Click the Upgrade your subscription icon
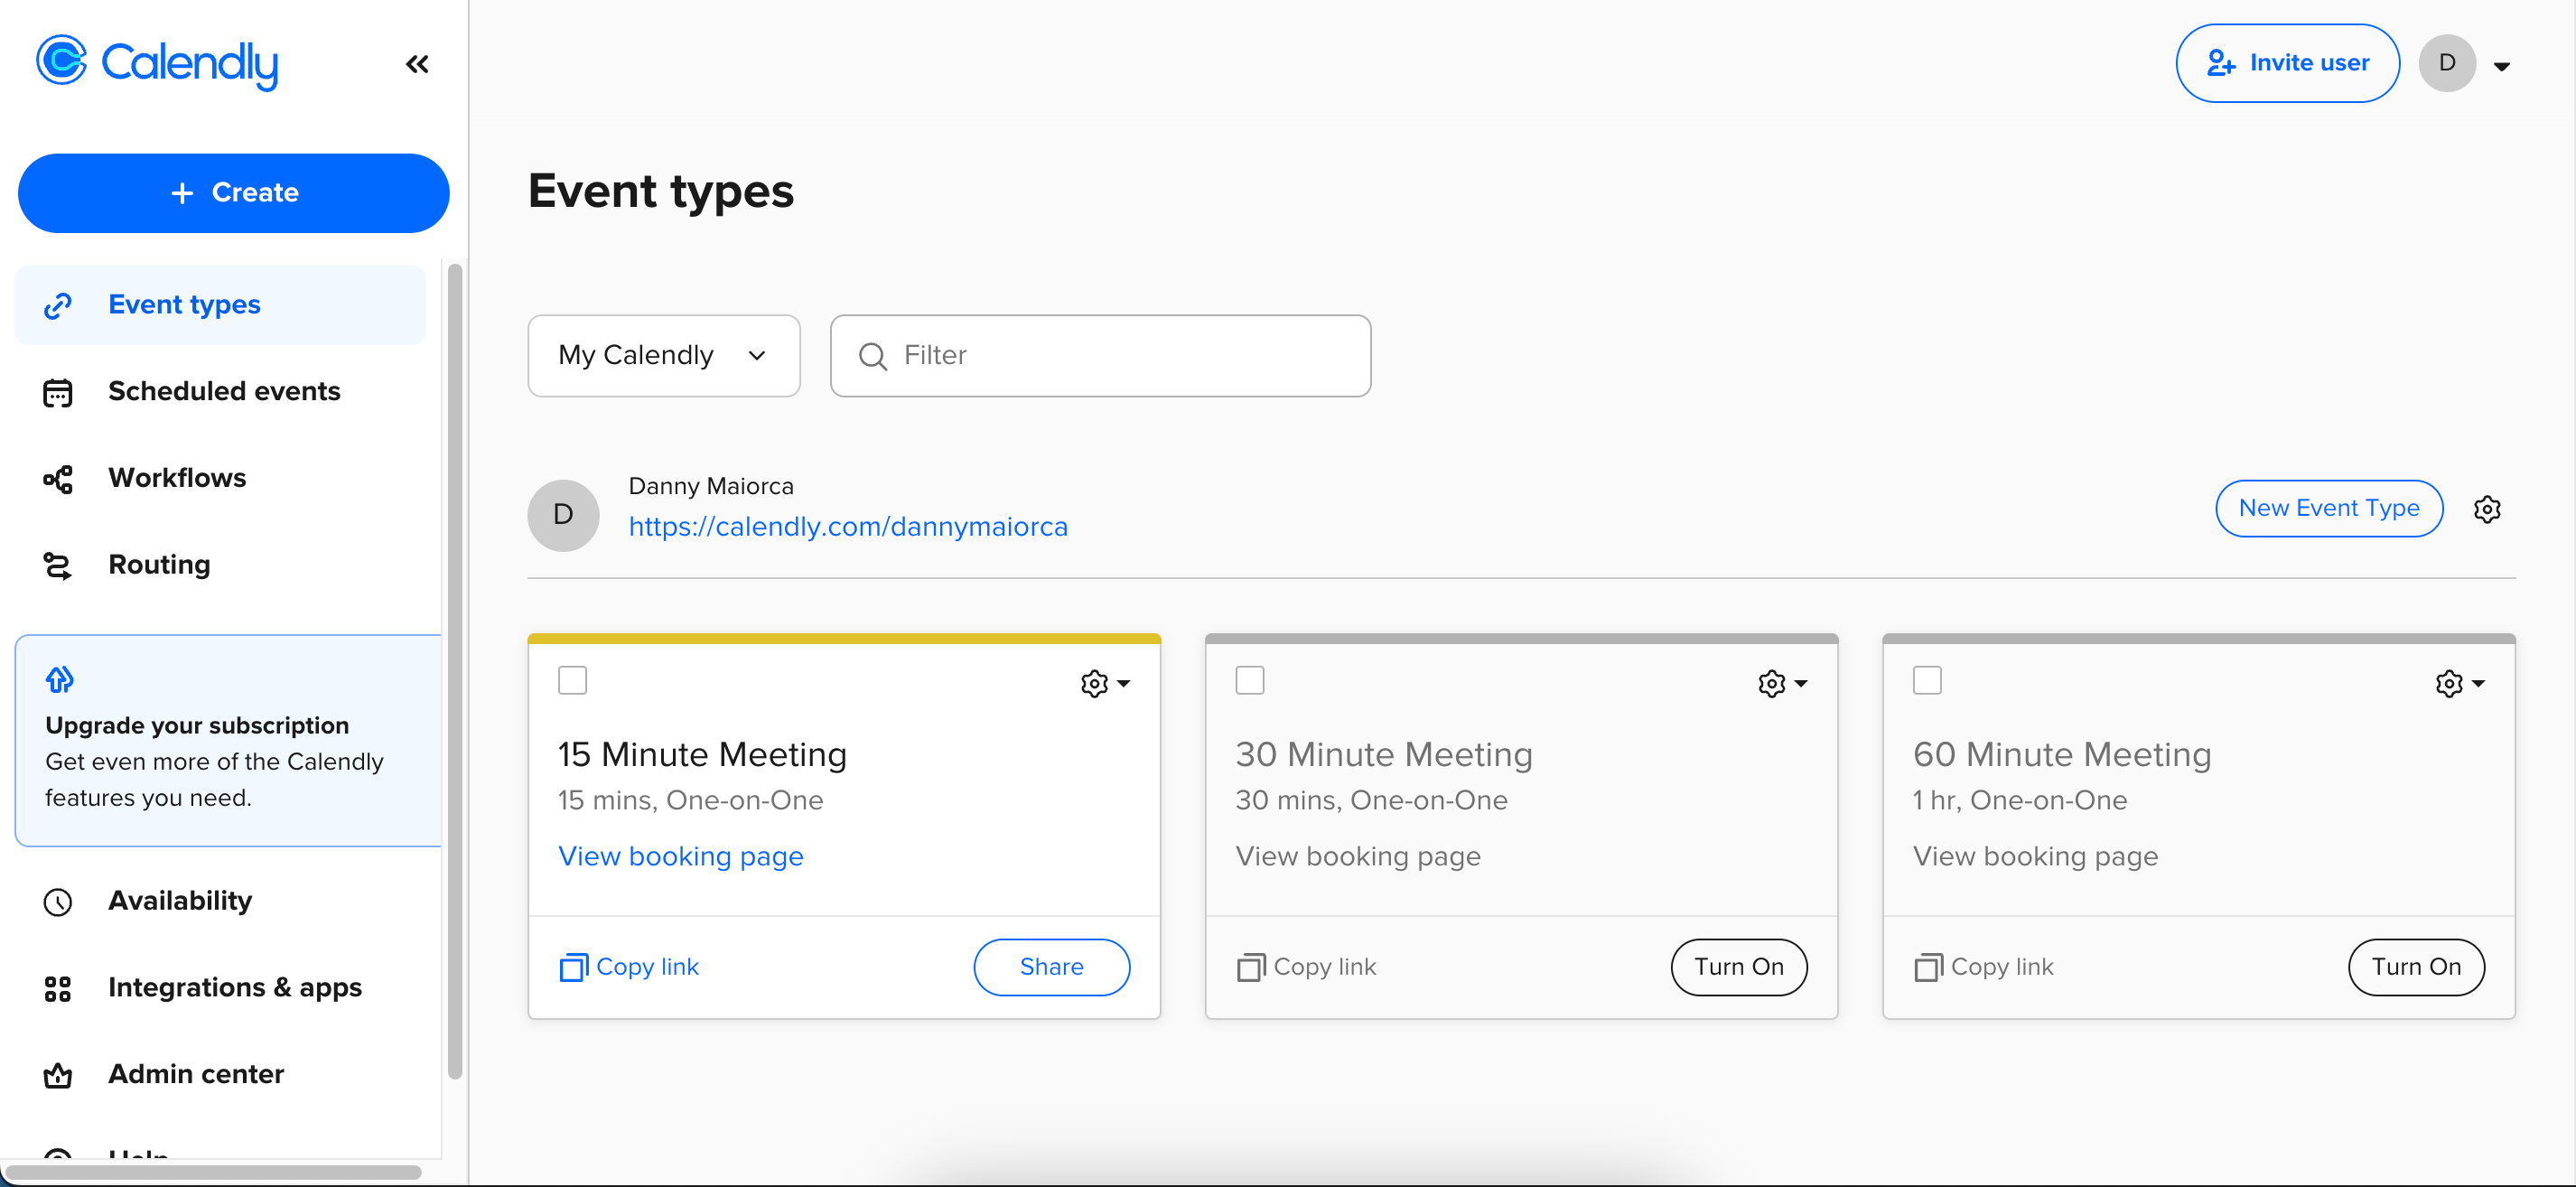This screenshot has height=1187, width=2576. click(x=59, y=680)
